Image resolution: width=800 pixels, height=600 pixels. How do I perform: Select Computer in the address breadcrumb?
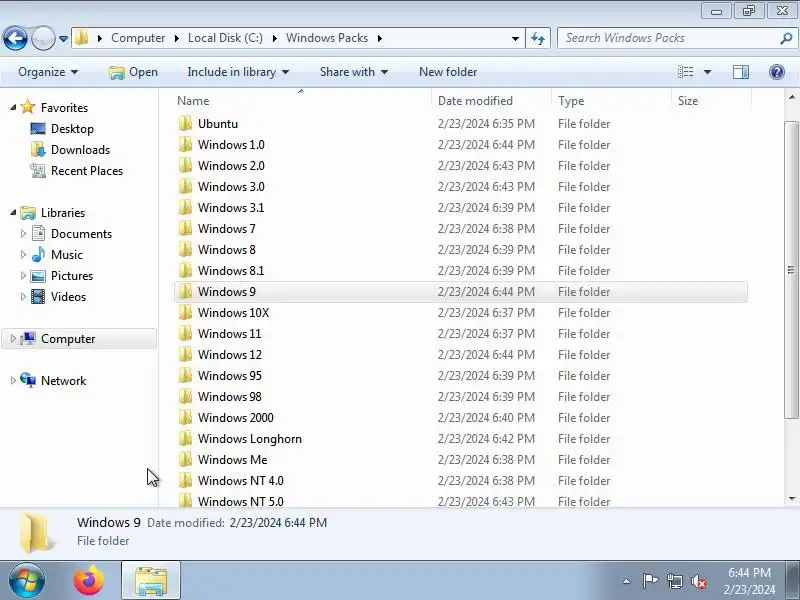(138, 38)
